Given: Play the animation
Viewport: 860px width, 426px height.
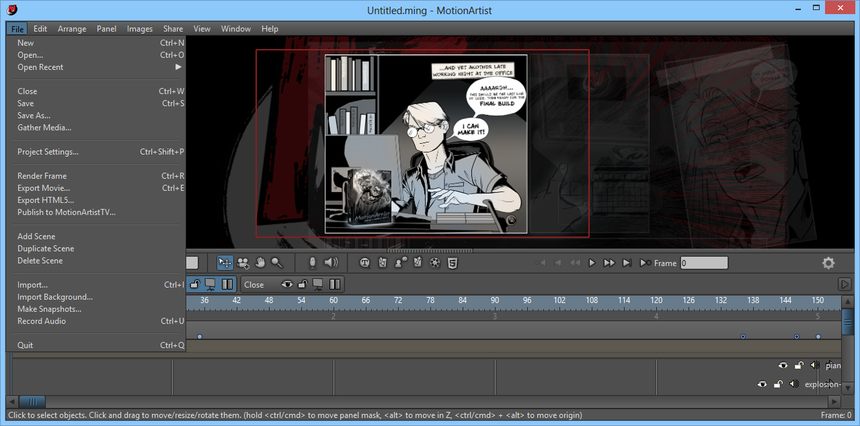Looking at the screenshot, I should point(592,263).
